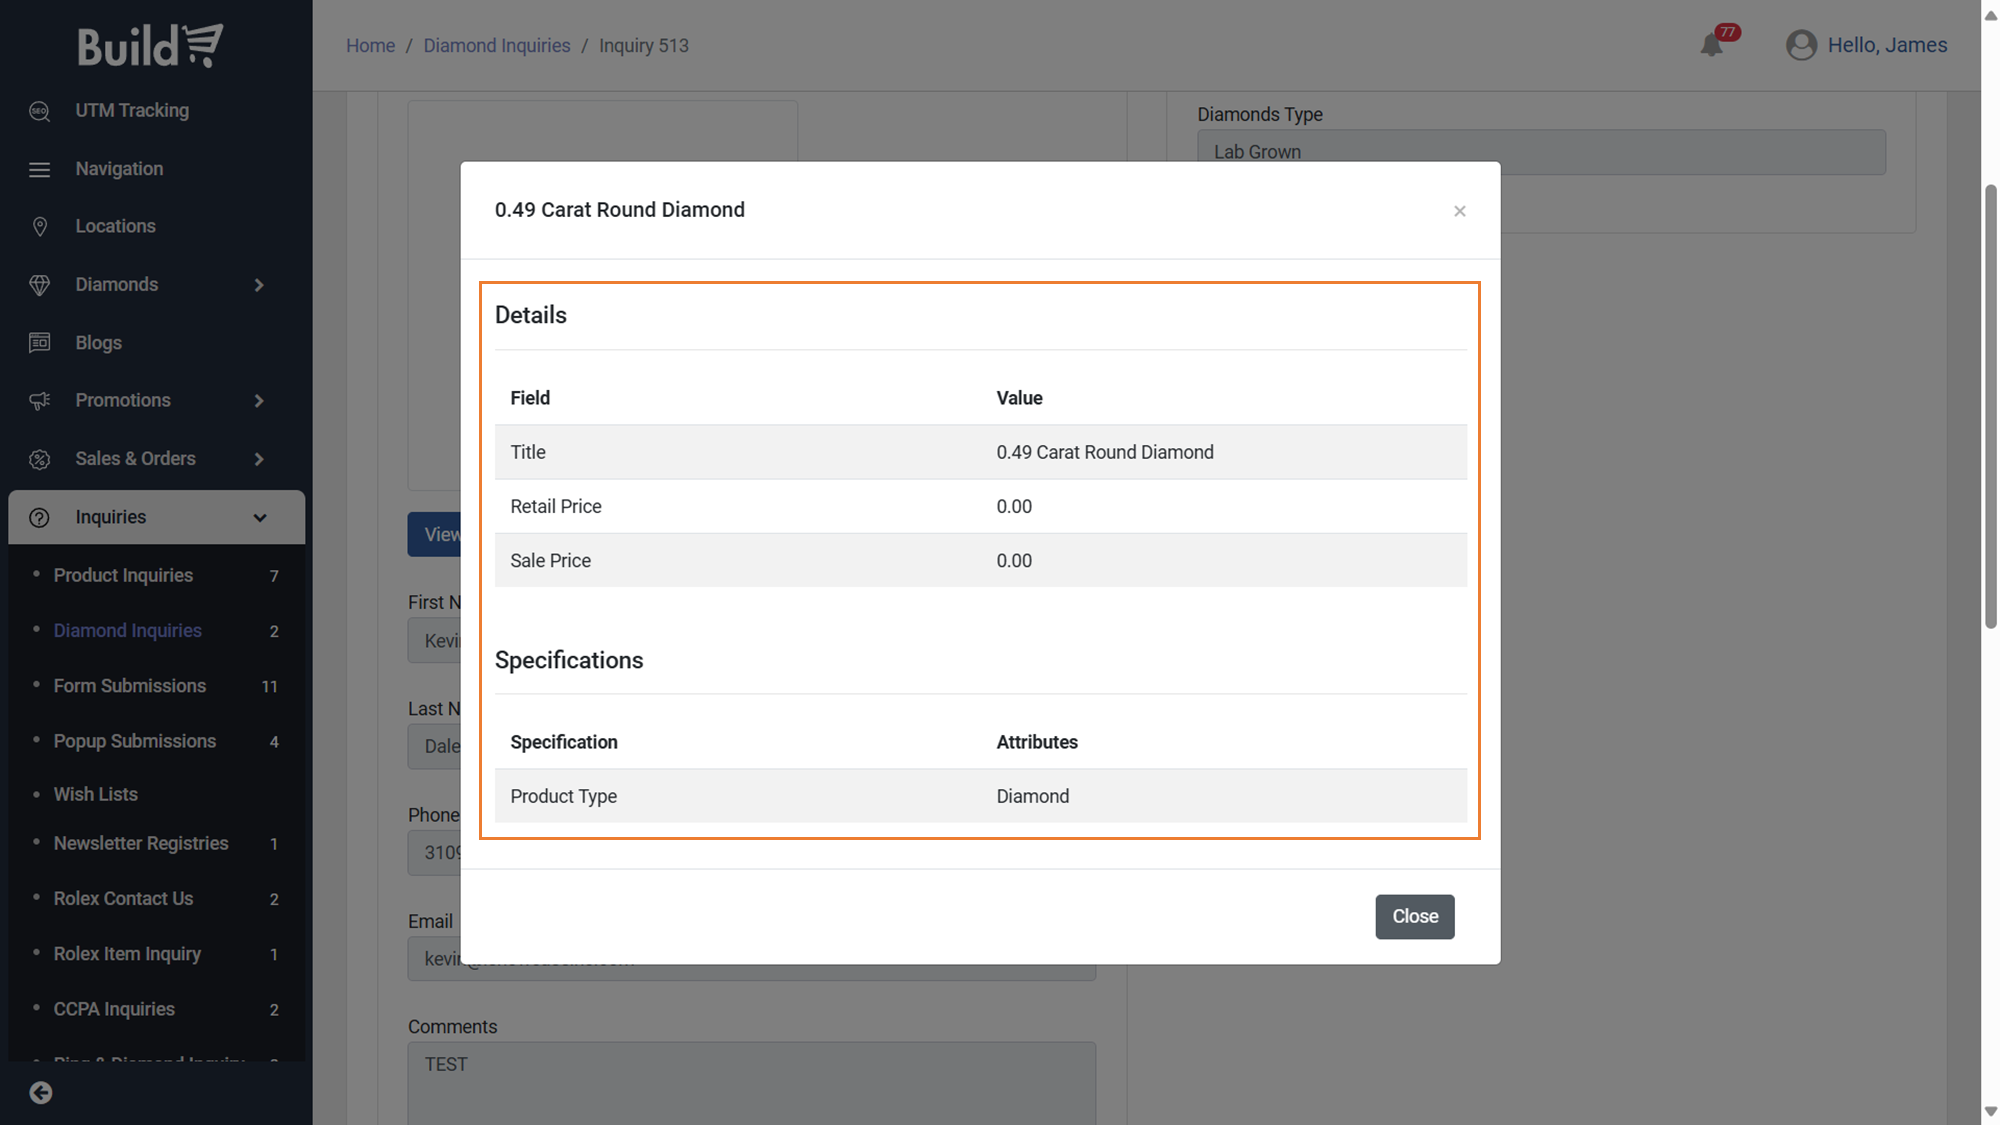This screenshot has width=2000, height=1125.
Task: Close the diamond details modal with X
Action: tap(1459, 211)
